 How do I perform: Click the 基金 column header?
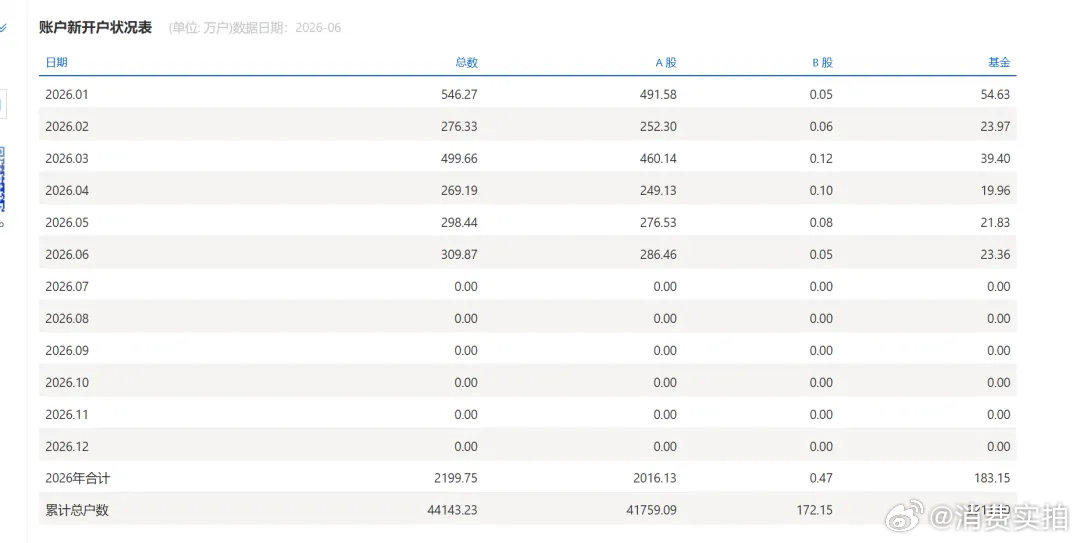(x=999, y=62)
